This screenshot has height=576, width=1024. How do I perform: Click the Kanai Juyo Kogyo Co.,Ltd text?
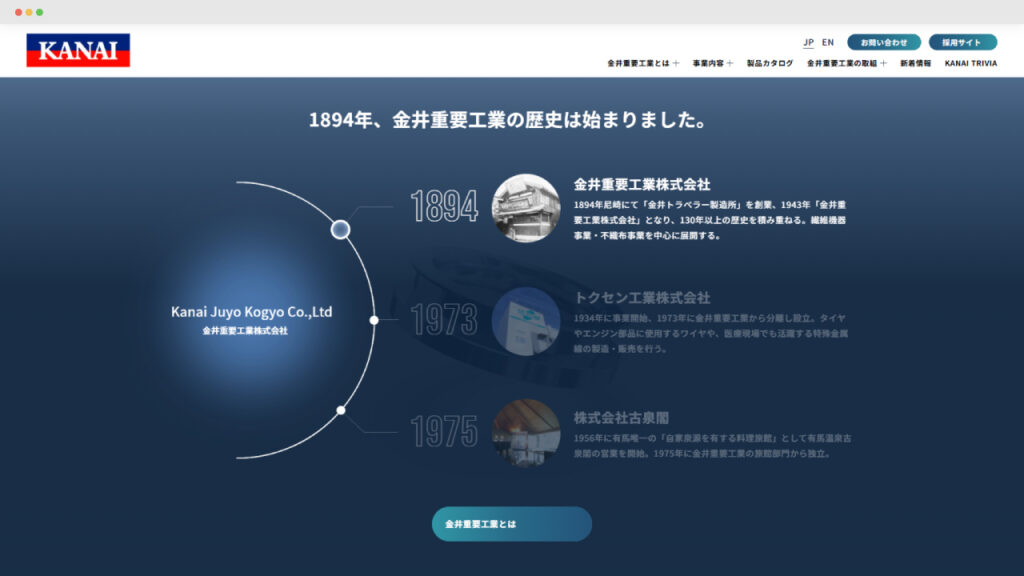coord(251,312)
